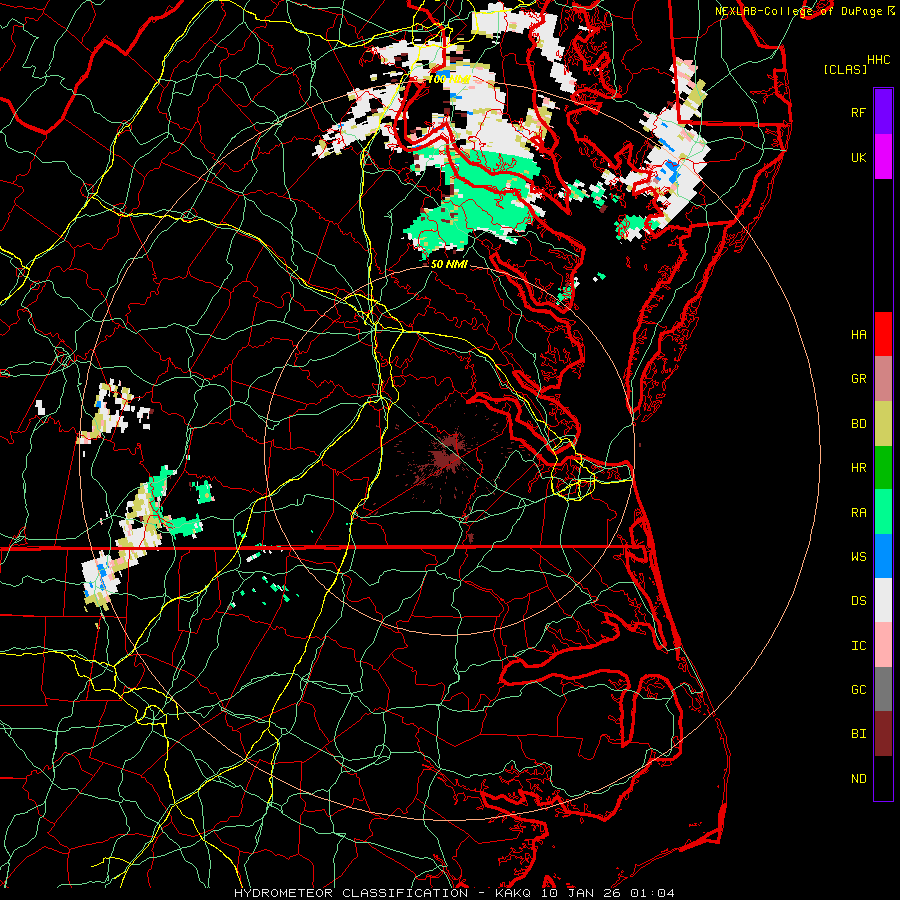Click the DS legend label
Image resolution: width=900 pixels, height=900 pixels.
click(x=858, y=601)
